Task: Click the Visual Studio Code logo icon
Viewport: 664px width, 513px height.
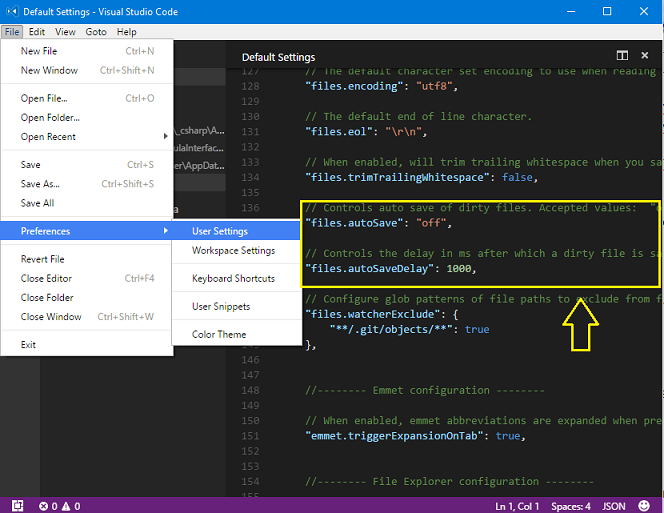Action: coord(12,11)
